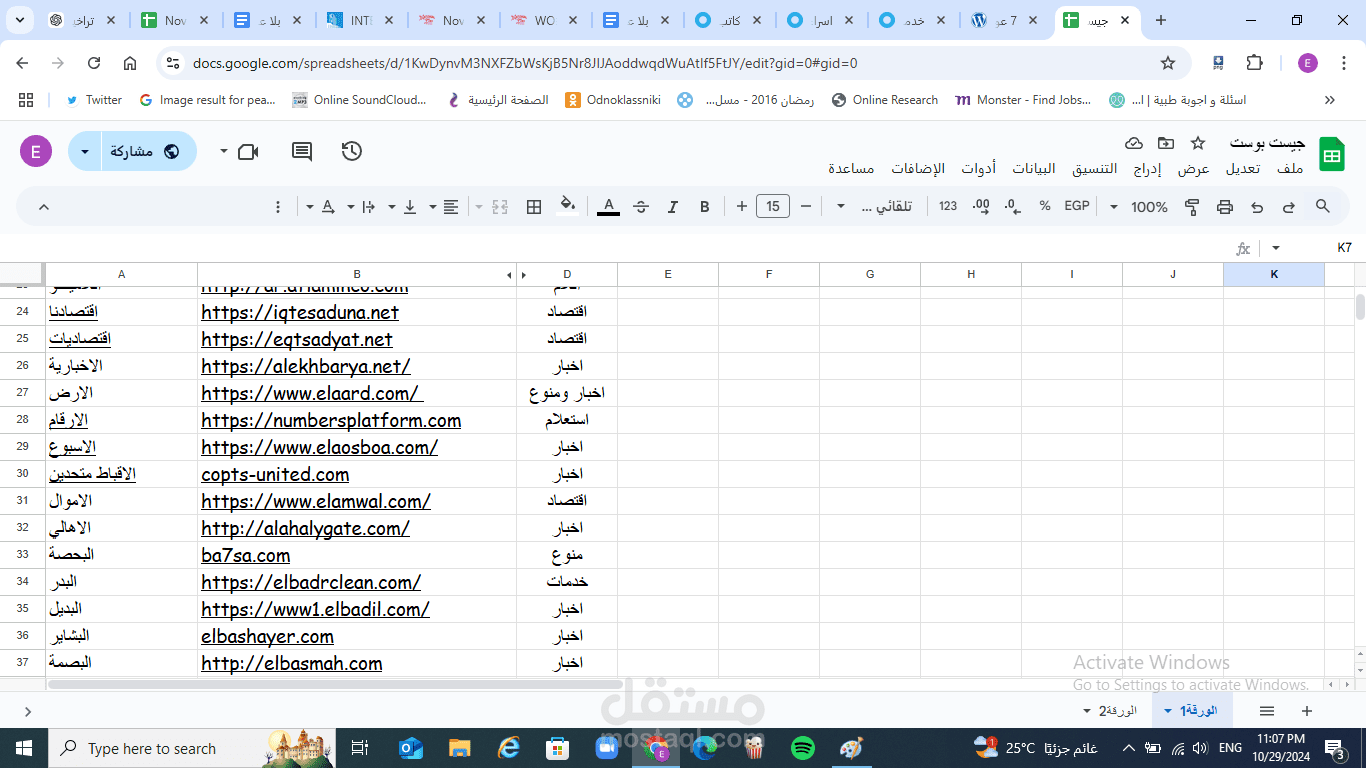Screen dimensions: 1366x768
Task: Open the text color picker
Action: click(608, 207)
